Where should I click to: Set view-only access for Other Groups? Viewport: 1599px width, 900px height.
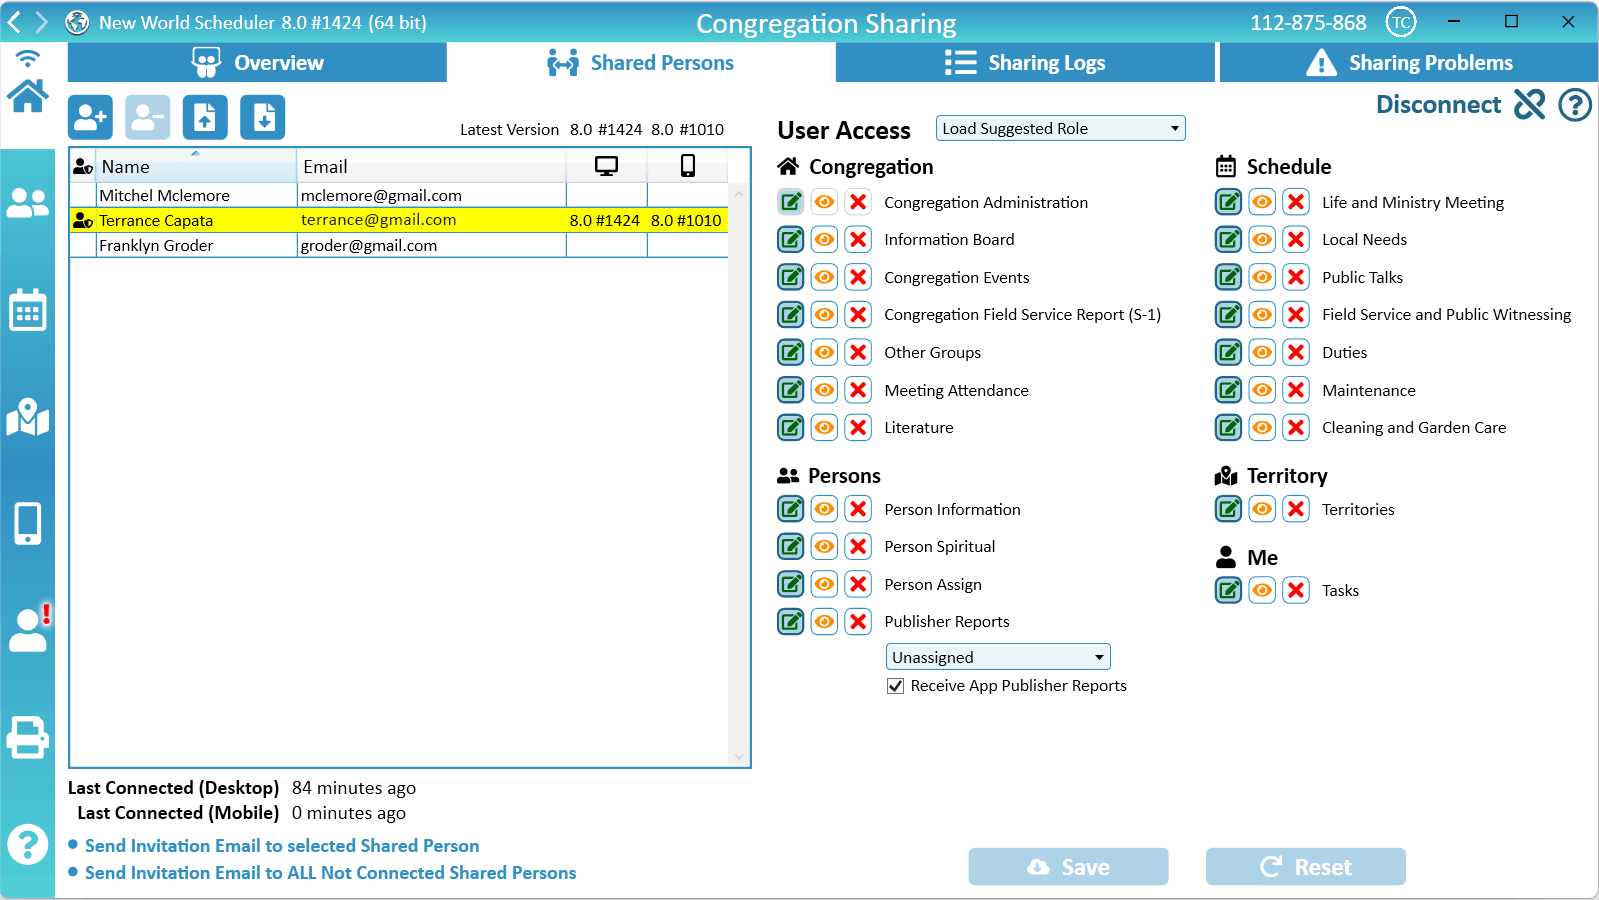click(x=824, y=352)
